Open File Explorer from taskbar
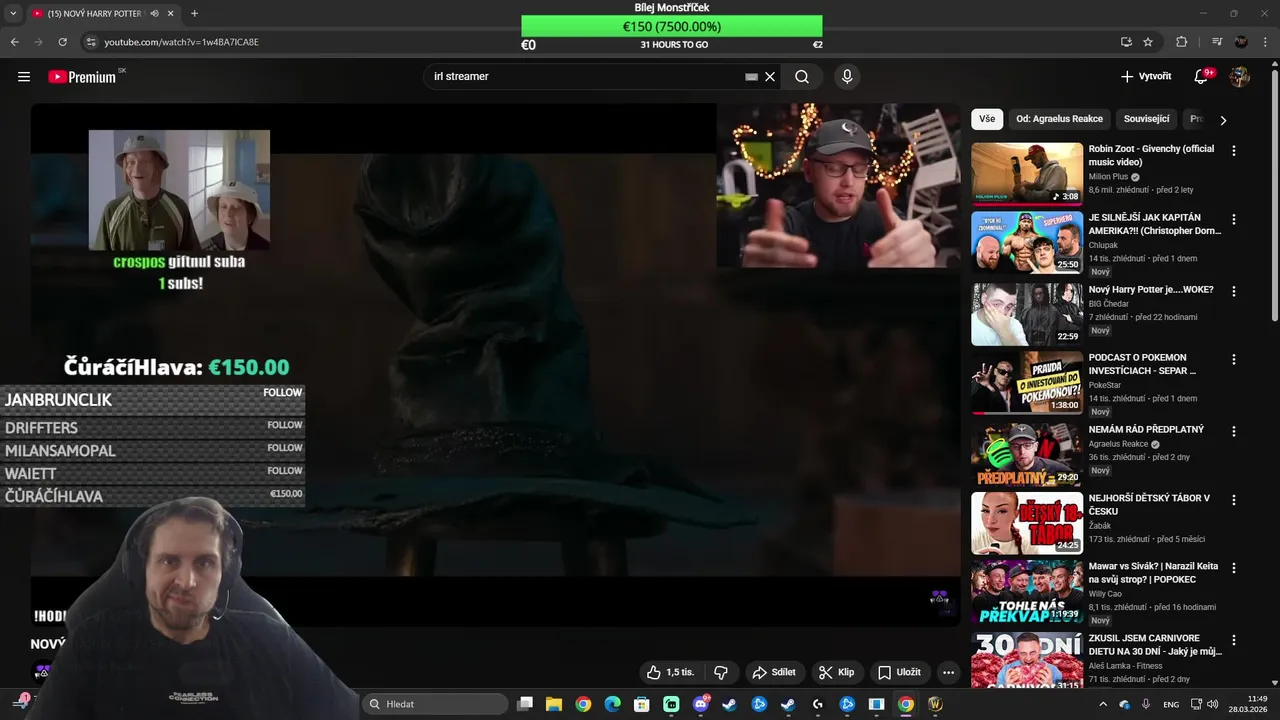 554,704
